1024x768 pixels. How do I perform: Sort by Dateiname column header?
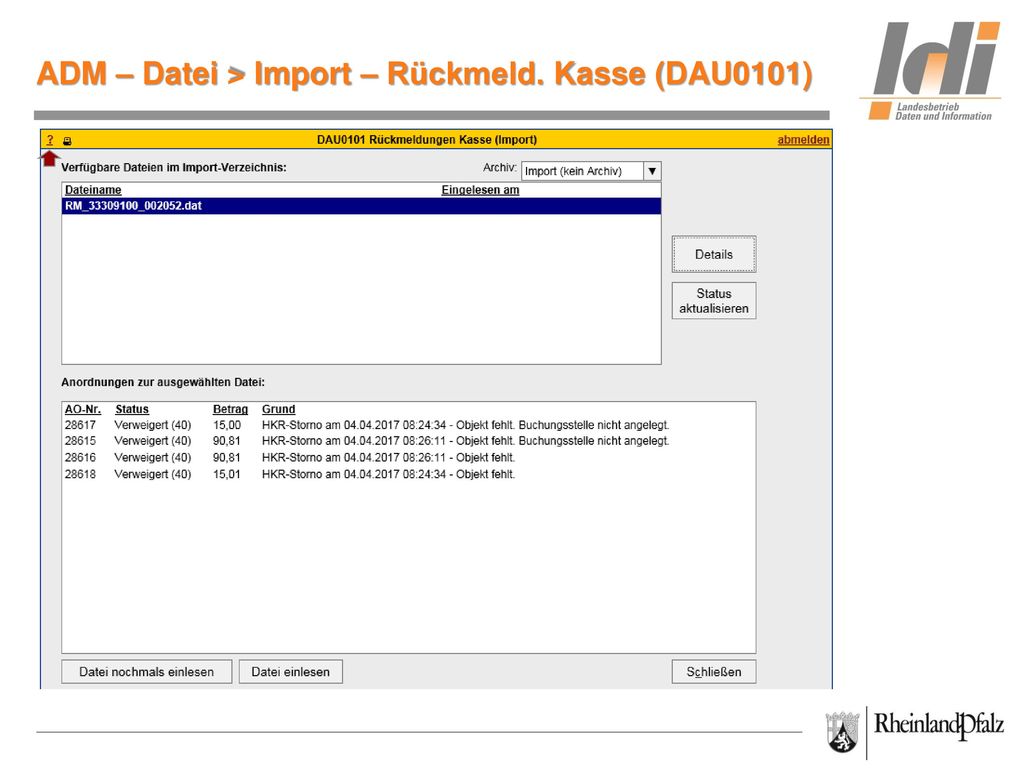(x=93, y=190)
